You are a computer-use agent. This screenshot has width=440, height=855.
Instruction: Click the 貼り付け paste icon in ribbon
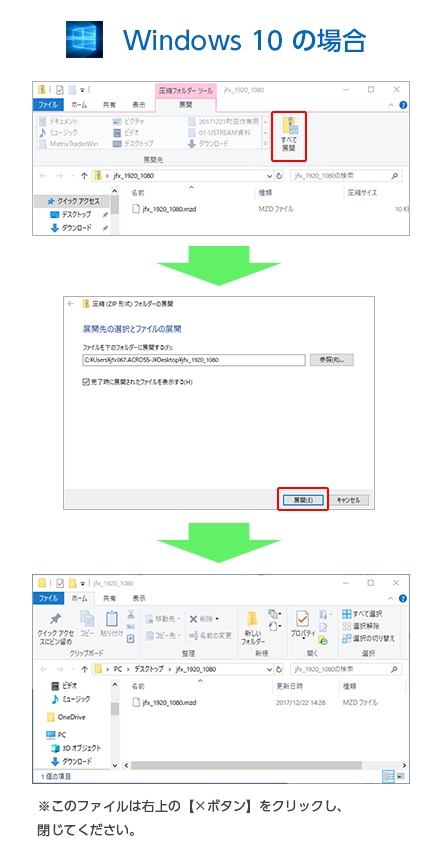click(x=111, y=624)
